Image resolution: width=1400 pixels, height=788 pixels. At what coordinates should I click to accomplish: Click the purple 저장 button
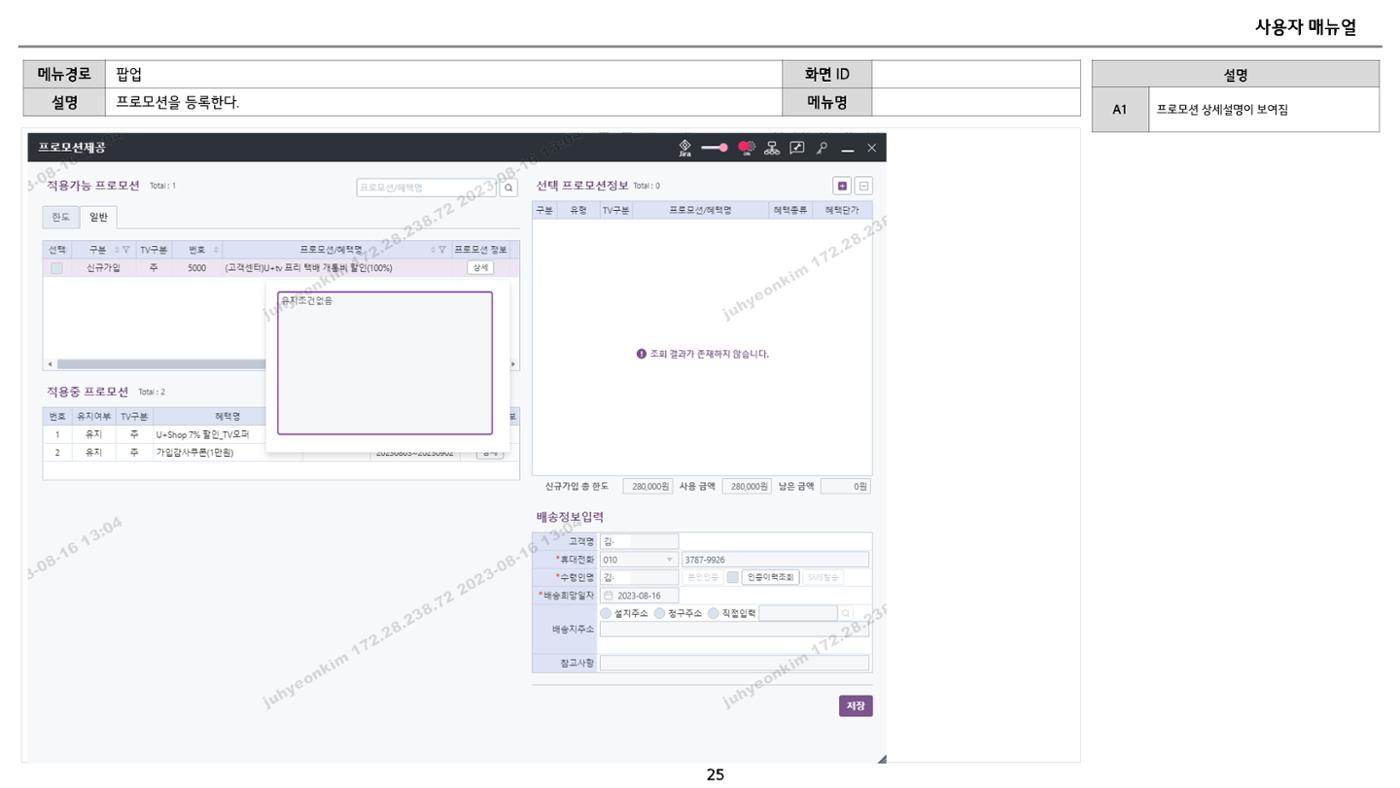[x=856, y=706]
